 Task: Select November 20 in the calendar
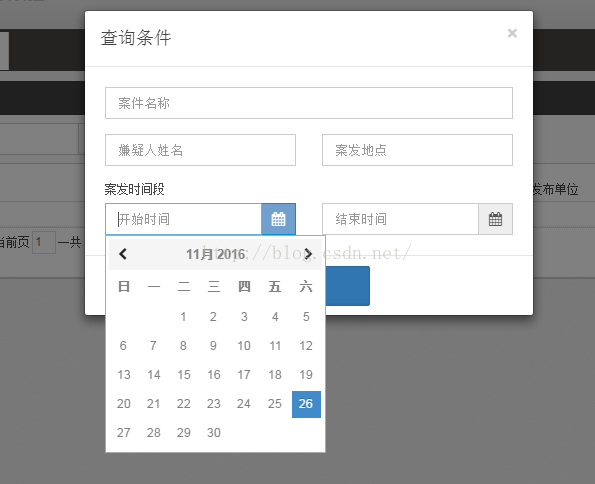point(123,404)
